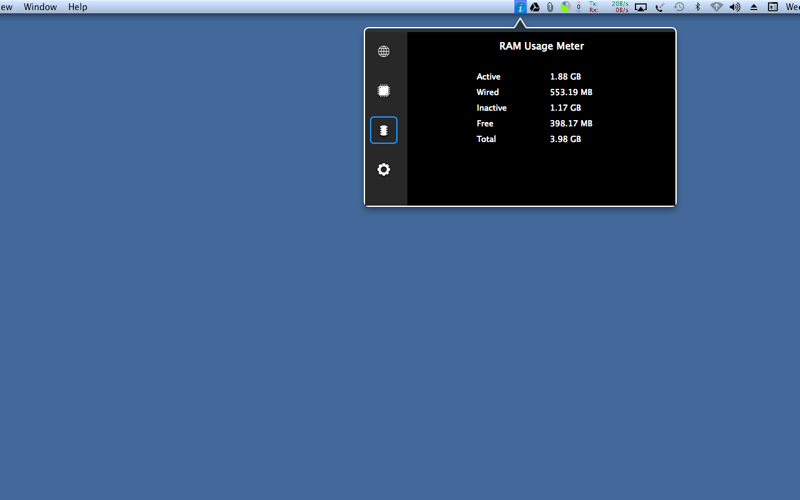Click the phone handset menu bar icon
The image size is (800, 500).
click(660, 7)
